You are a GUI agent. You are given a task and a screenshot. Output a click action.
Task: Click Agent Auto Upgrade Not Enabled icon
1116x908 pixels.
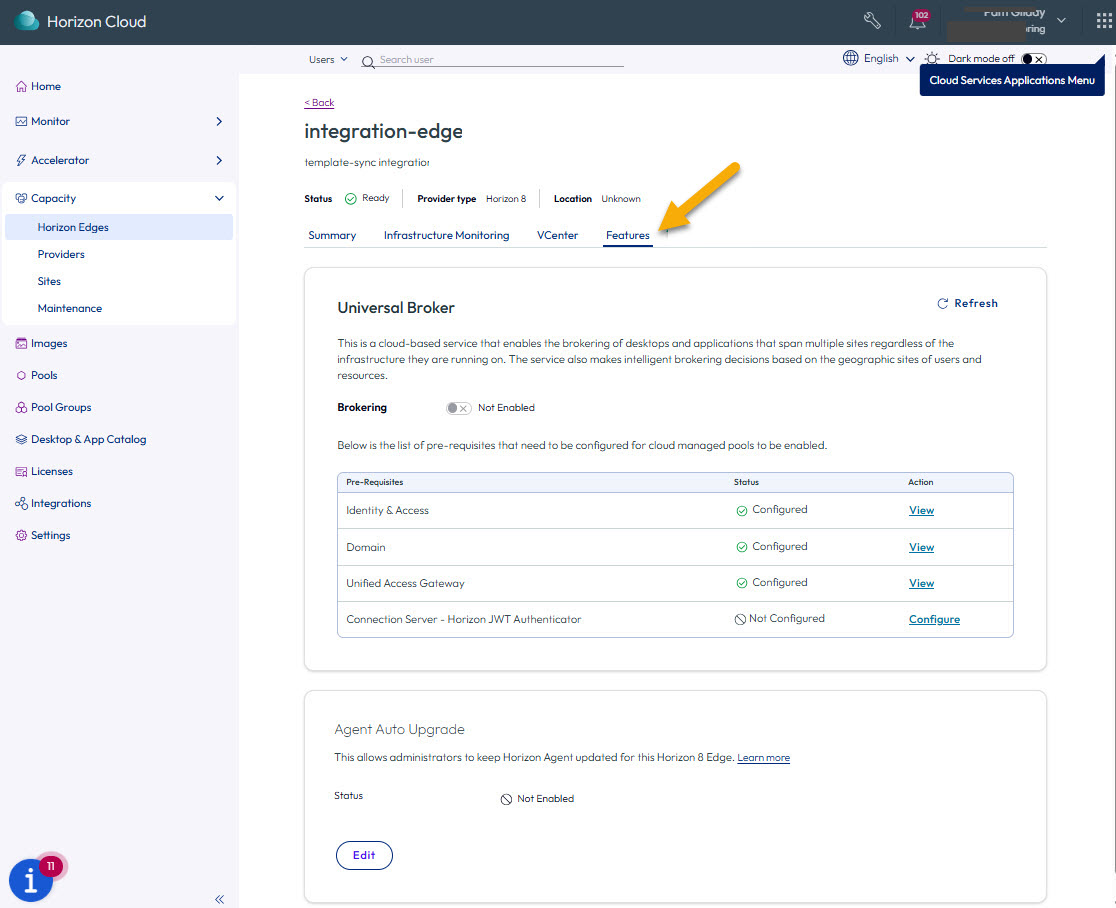[506, 800]
